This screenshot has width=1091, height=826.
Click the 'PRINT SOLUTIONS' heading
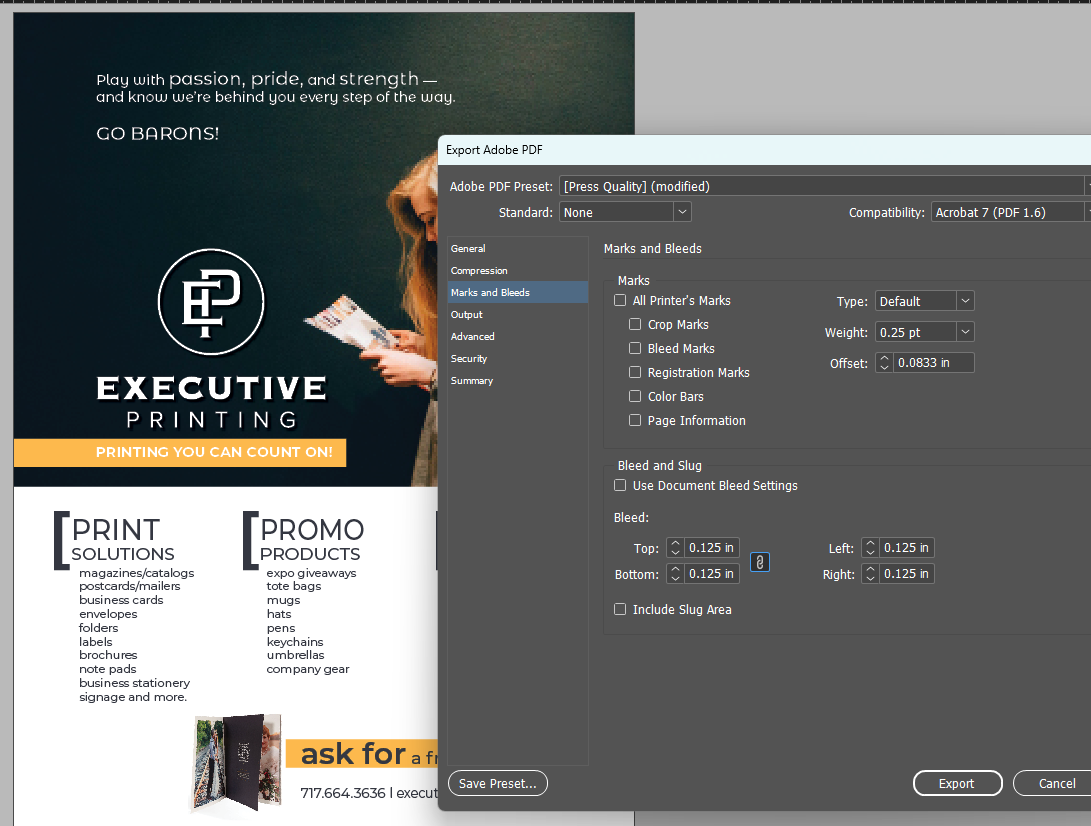[122, 539]
